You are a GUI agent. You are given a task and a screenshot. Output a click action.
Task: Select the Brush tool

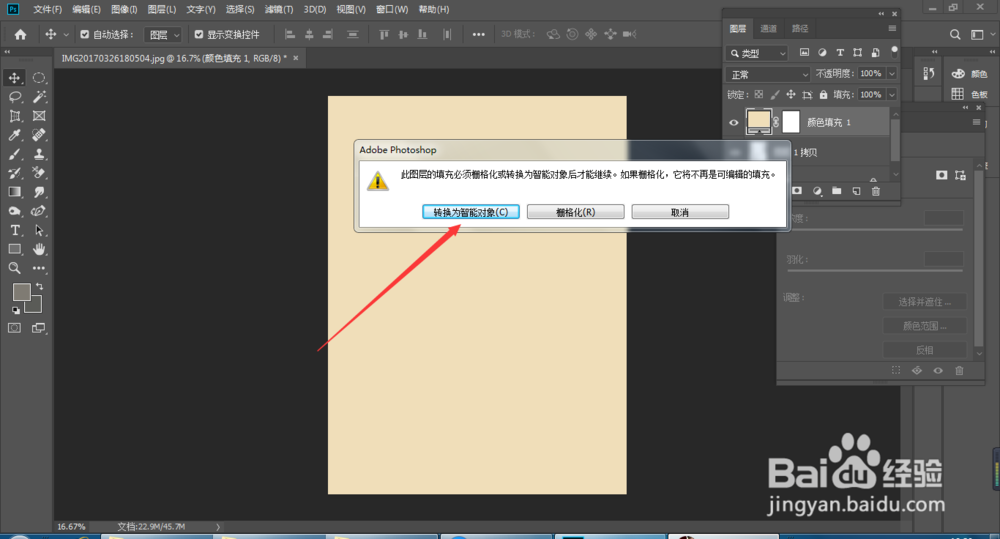tap(14, 154)
